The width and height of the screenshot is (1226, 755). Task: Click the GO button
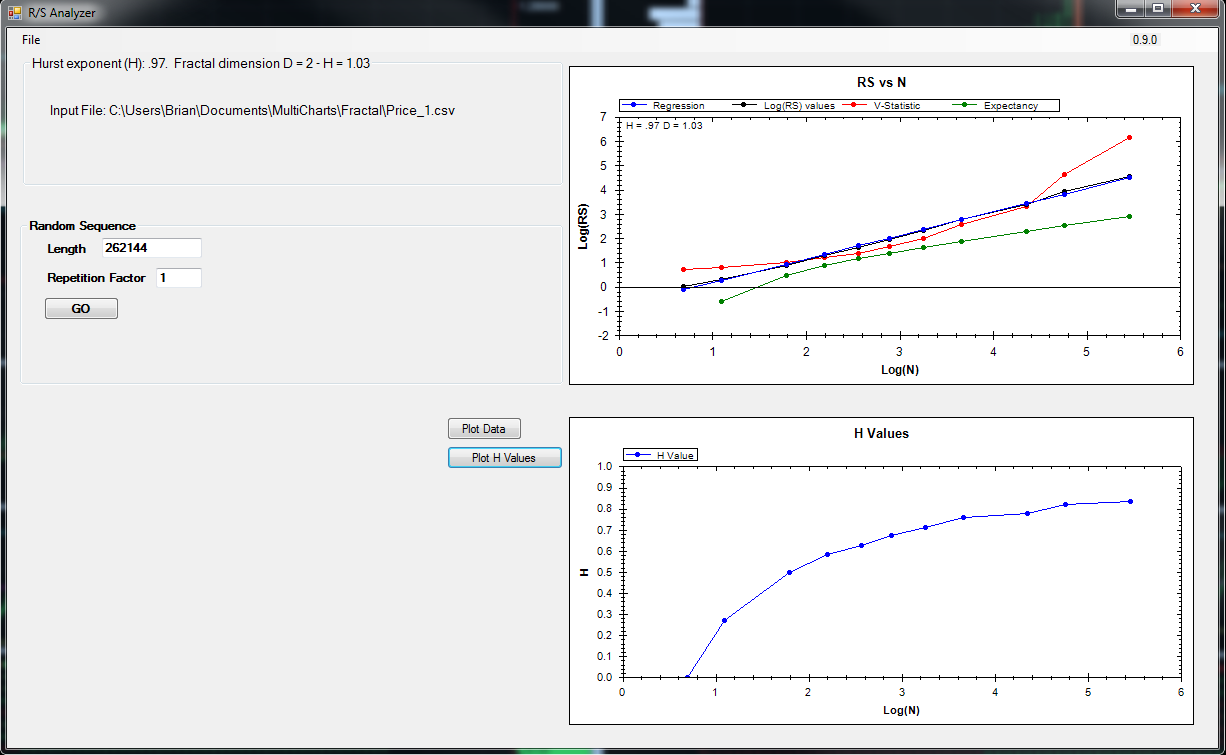81,309
